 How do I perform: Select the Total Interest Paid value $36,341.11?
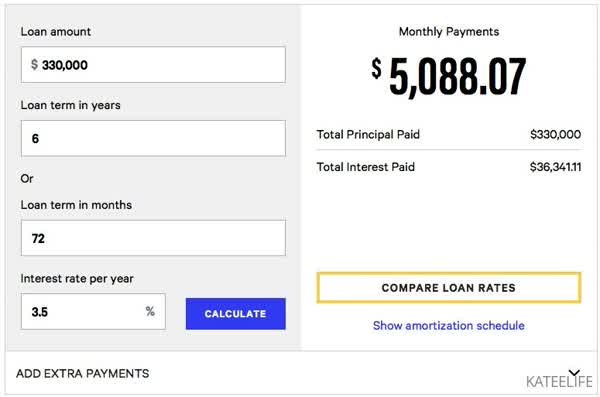(555, 167)
